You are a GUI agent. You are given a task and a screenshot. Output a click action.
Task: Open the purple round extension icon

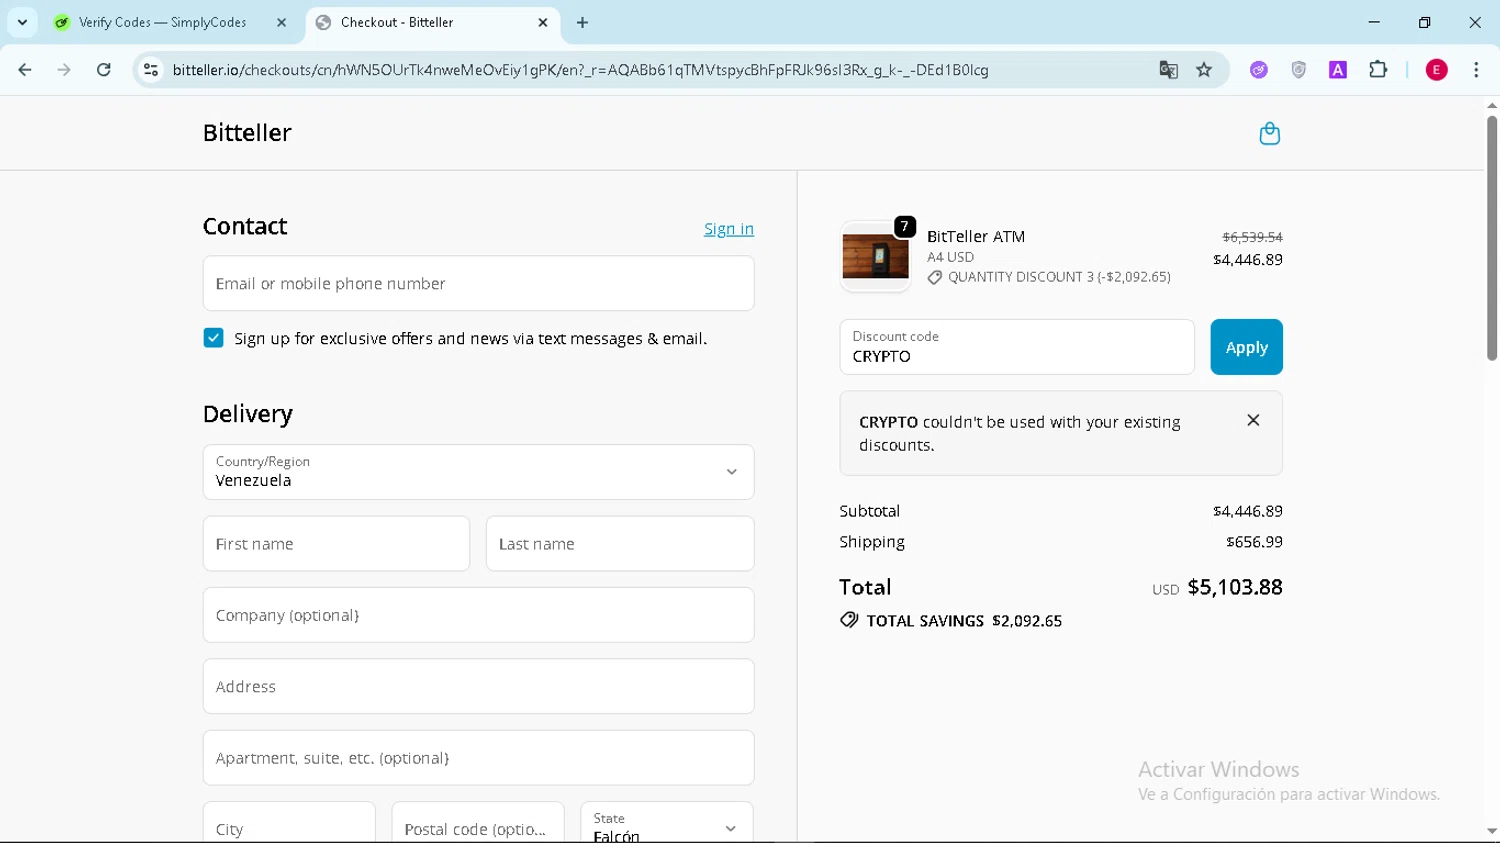click(x=1259, y=70)
